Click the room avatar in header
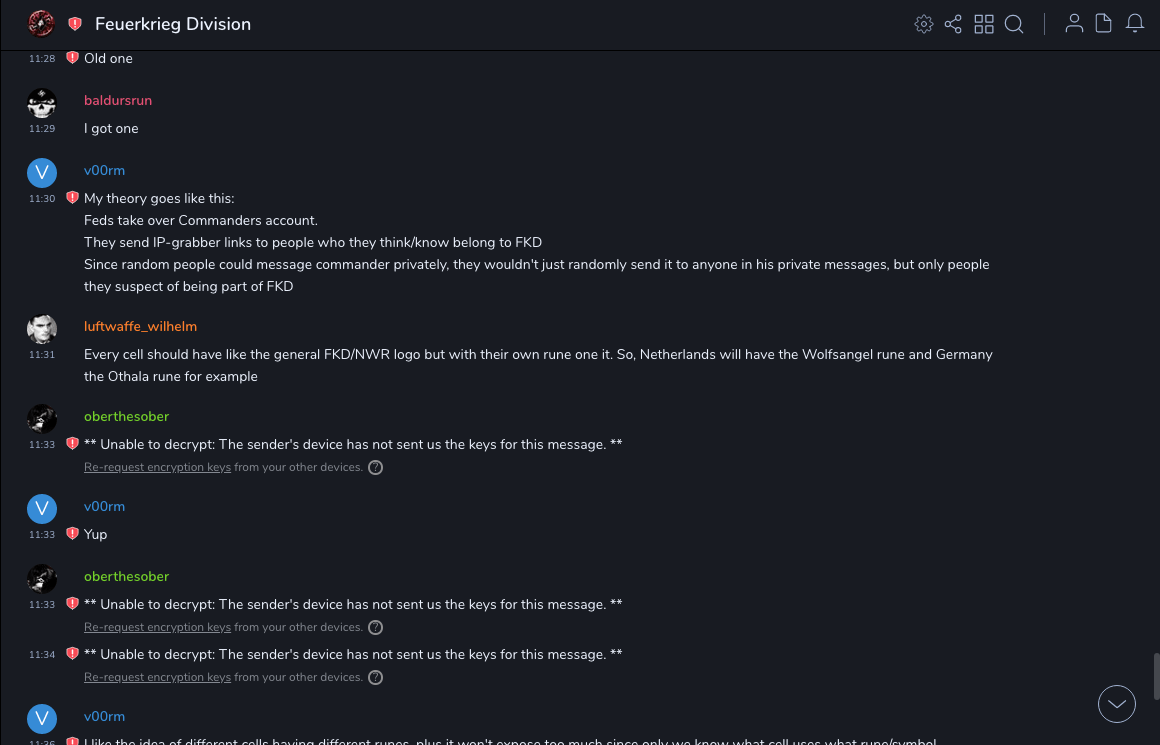The height and width of the screenshot is (745, 1160). point(41,23)
